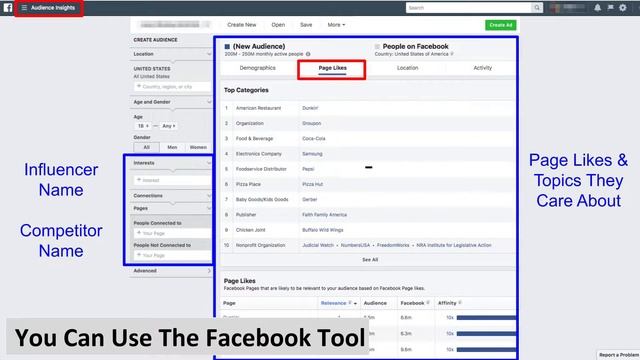The height and width of the screenshot is (360, 640).
Task: Open the Pizza Hut page link
Action: (x=312, y=184)
